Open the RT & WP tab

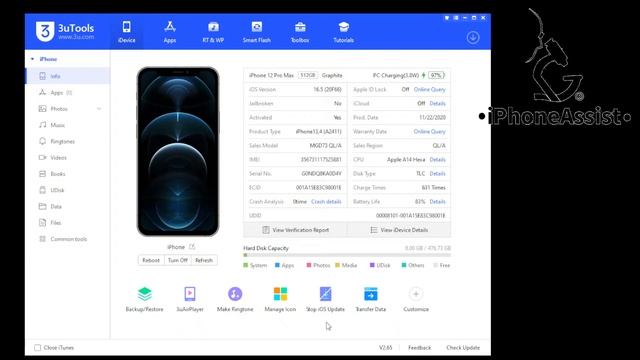pos(213,32)
